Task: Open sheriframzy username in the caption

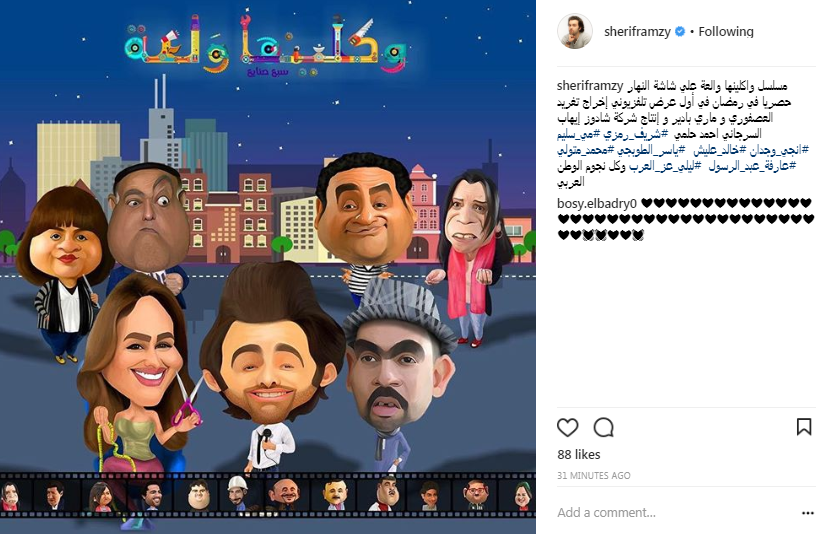Action: tap(590, 86)
